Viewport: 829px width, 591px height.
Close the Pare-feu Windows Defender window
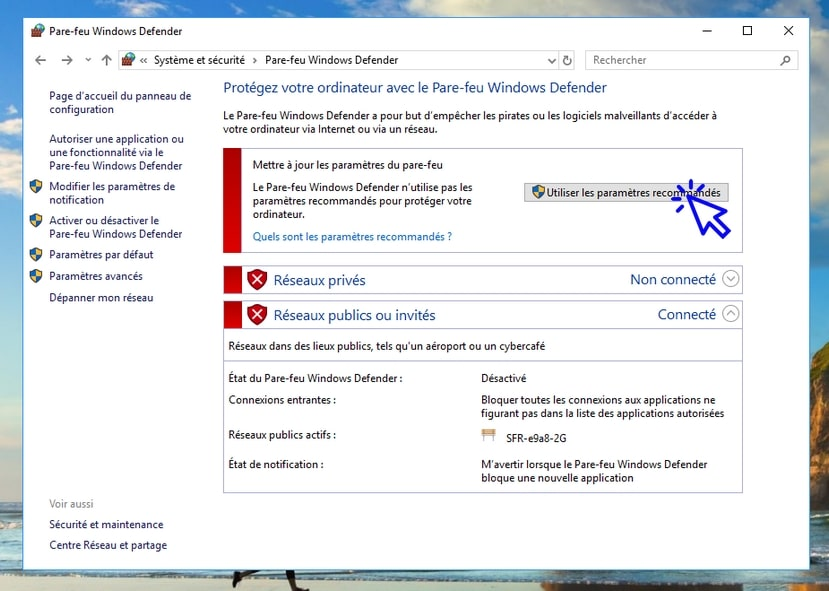tap(788, 31)
